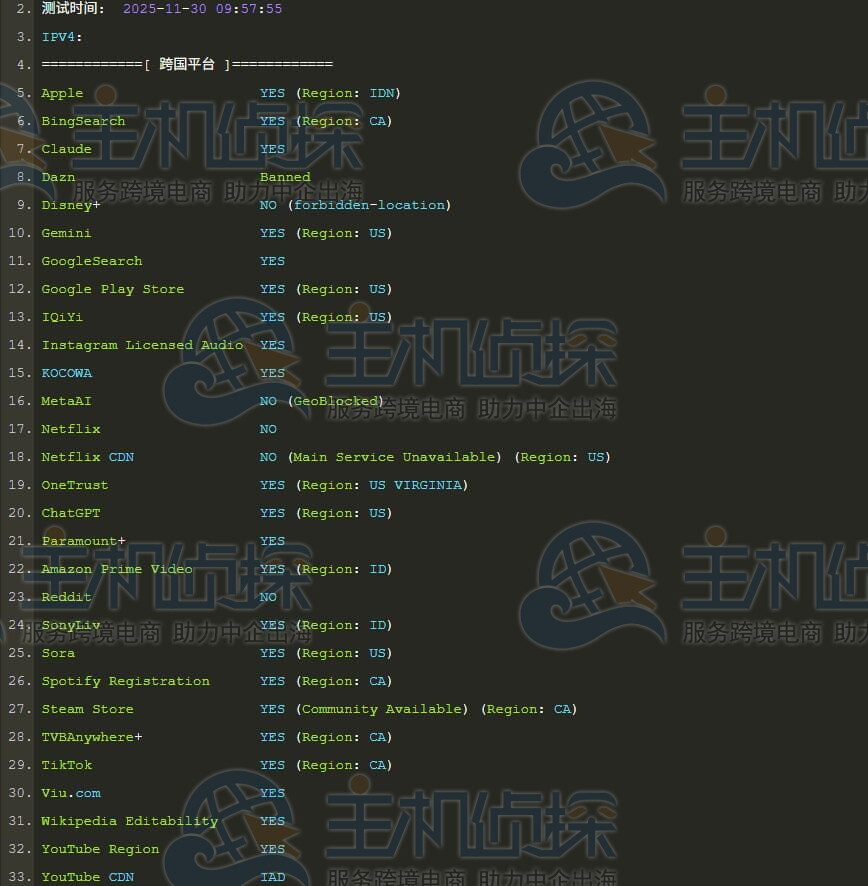Image resolution: width=868 pixels, height=886 pixels.
Task: Click the NO result beside Netflix
Action: 268,429
